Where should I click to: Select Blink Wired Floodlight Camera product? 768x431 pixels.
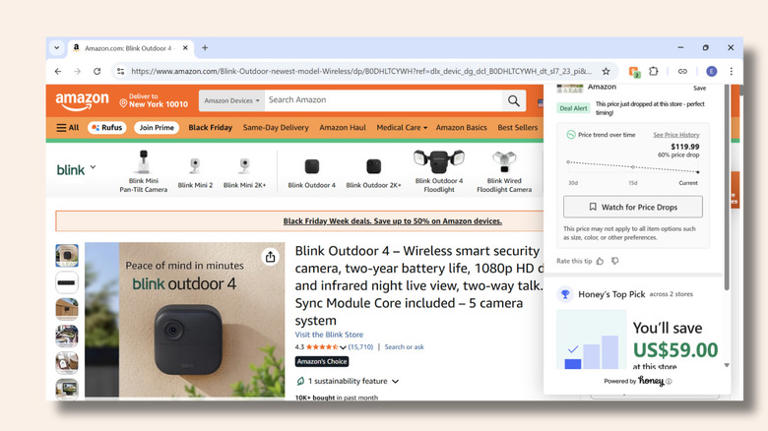coord(504,171)
